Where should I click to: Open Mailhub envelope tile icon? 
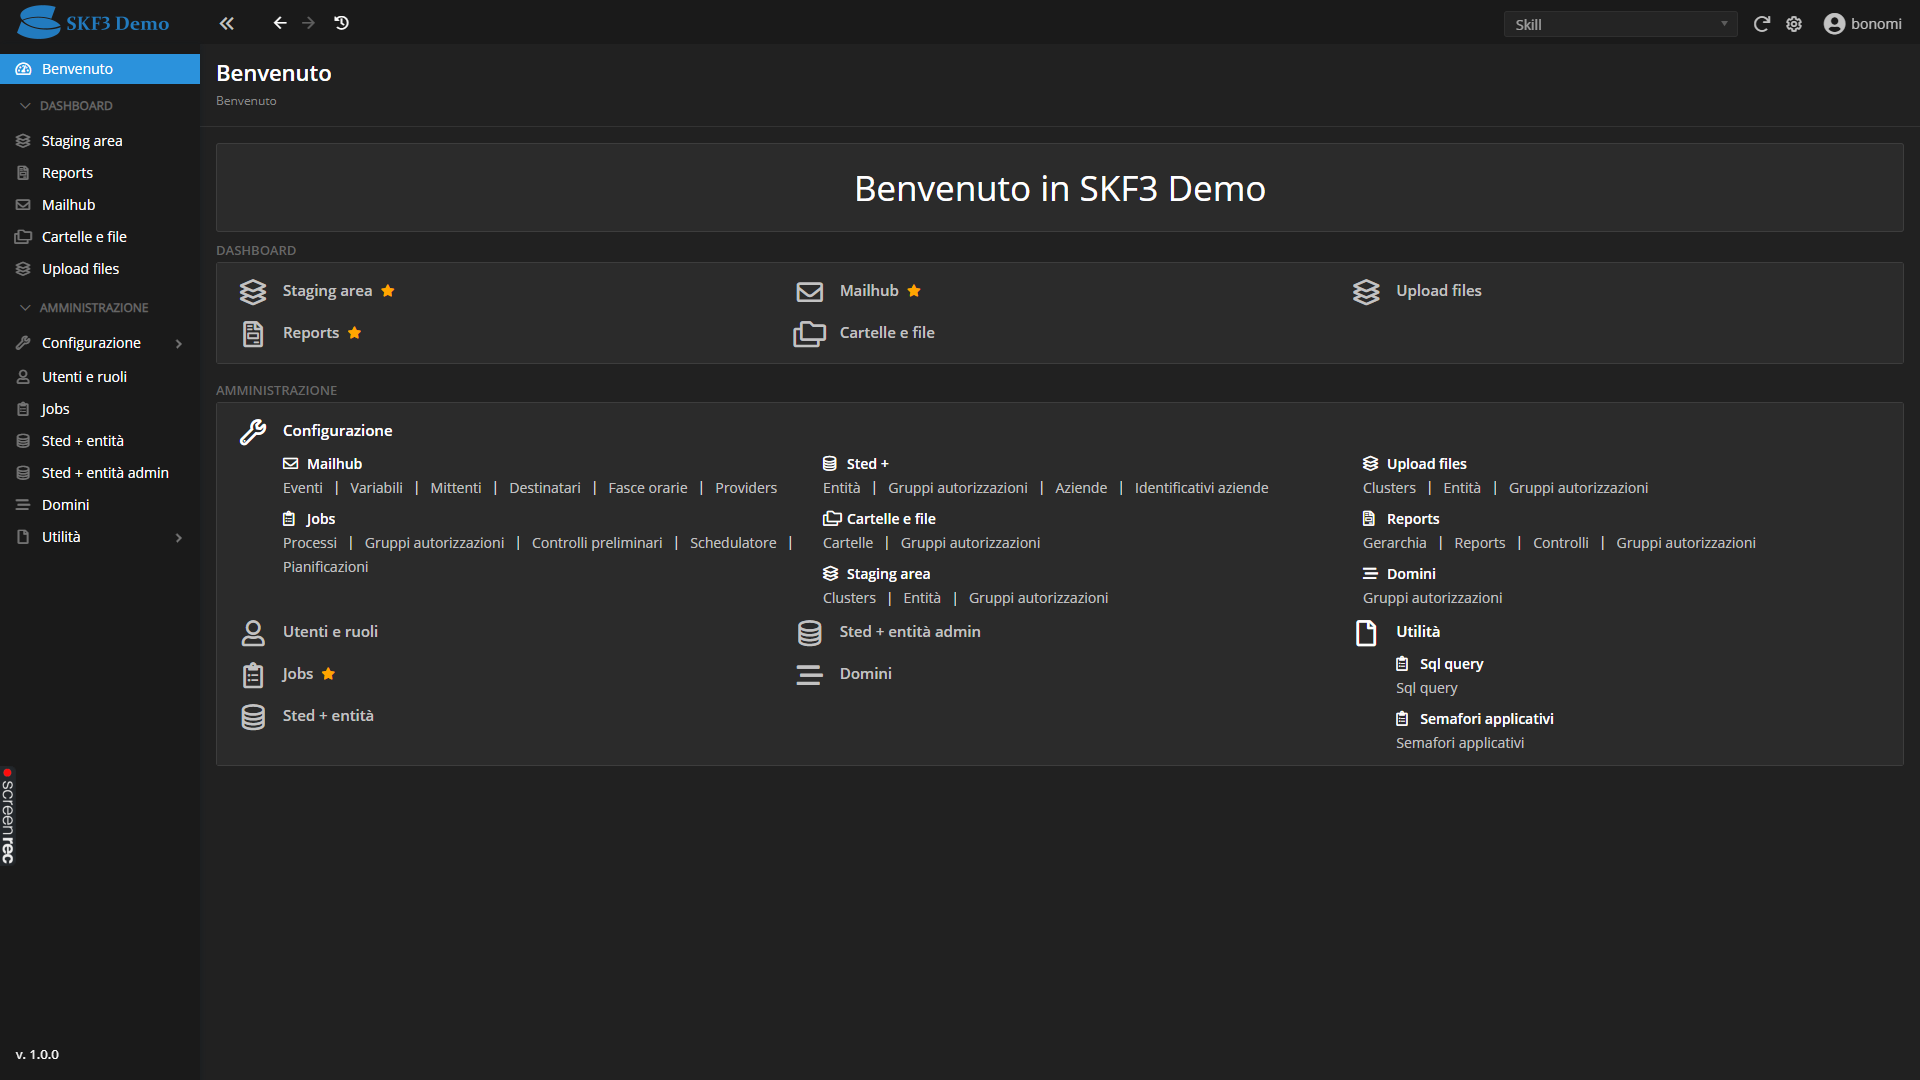click(x=810, y=292)
